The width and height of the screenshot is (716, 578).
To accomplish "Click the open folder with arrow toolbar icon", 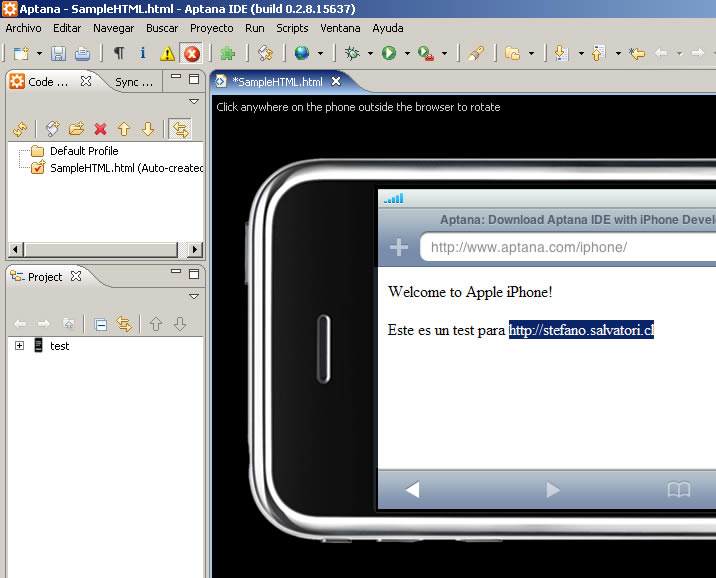I will coord(512,54).
